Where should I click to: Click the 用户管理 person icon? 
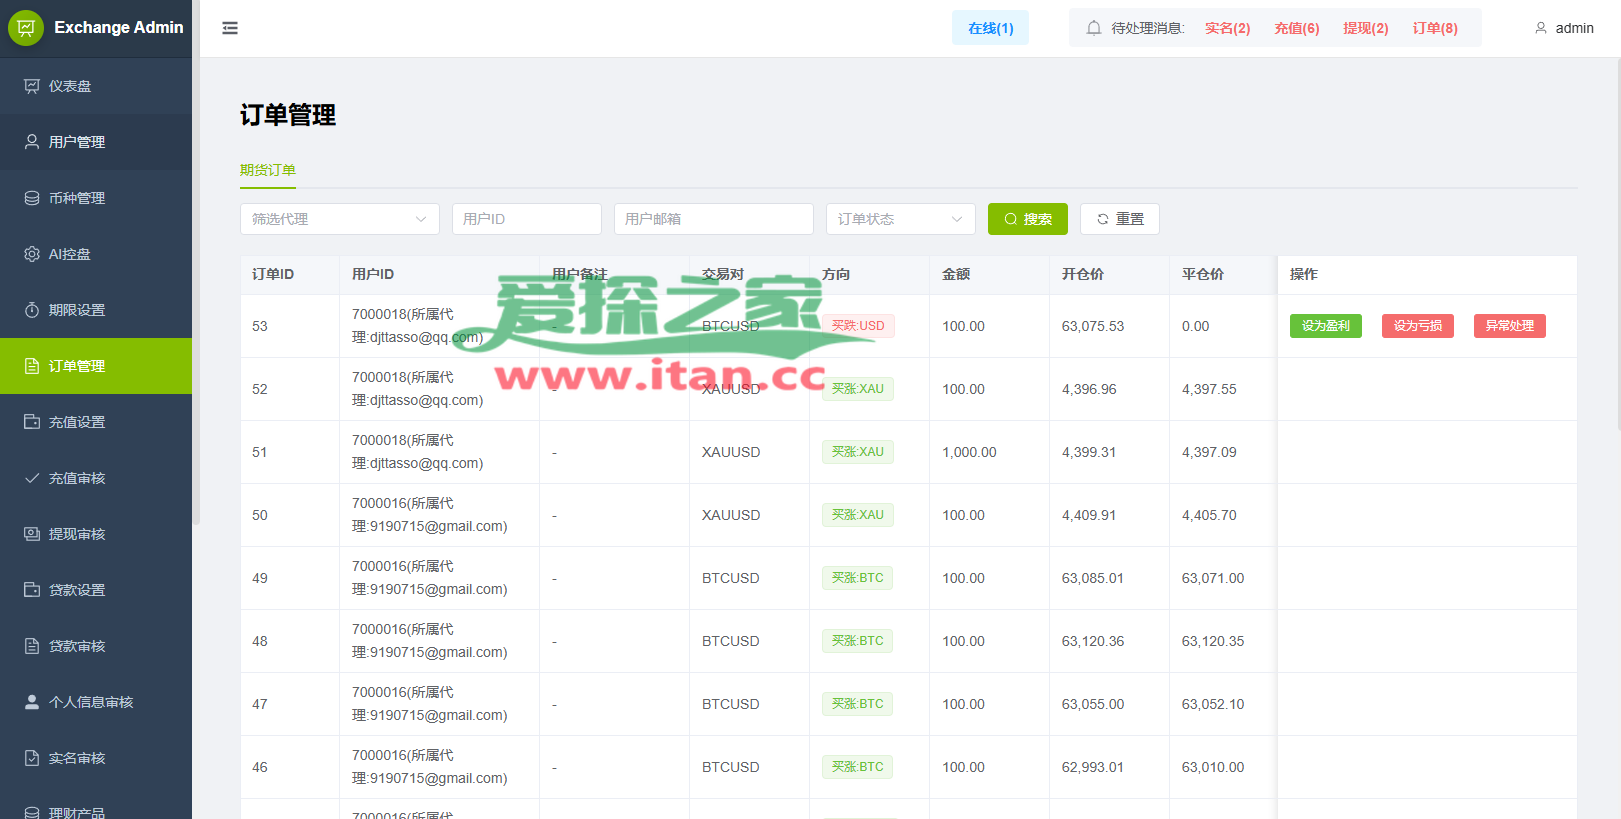point(32,142)
